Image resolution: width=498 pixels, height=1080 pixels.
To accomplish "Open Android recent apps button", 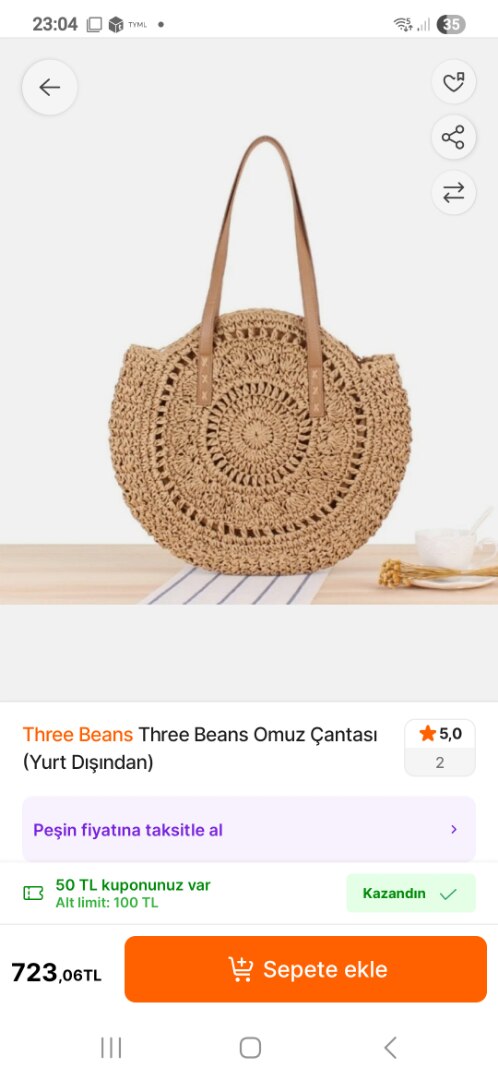I will coord(111,1048).
